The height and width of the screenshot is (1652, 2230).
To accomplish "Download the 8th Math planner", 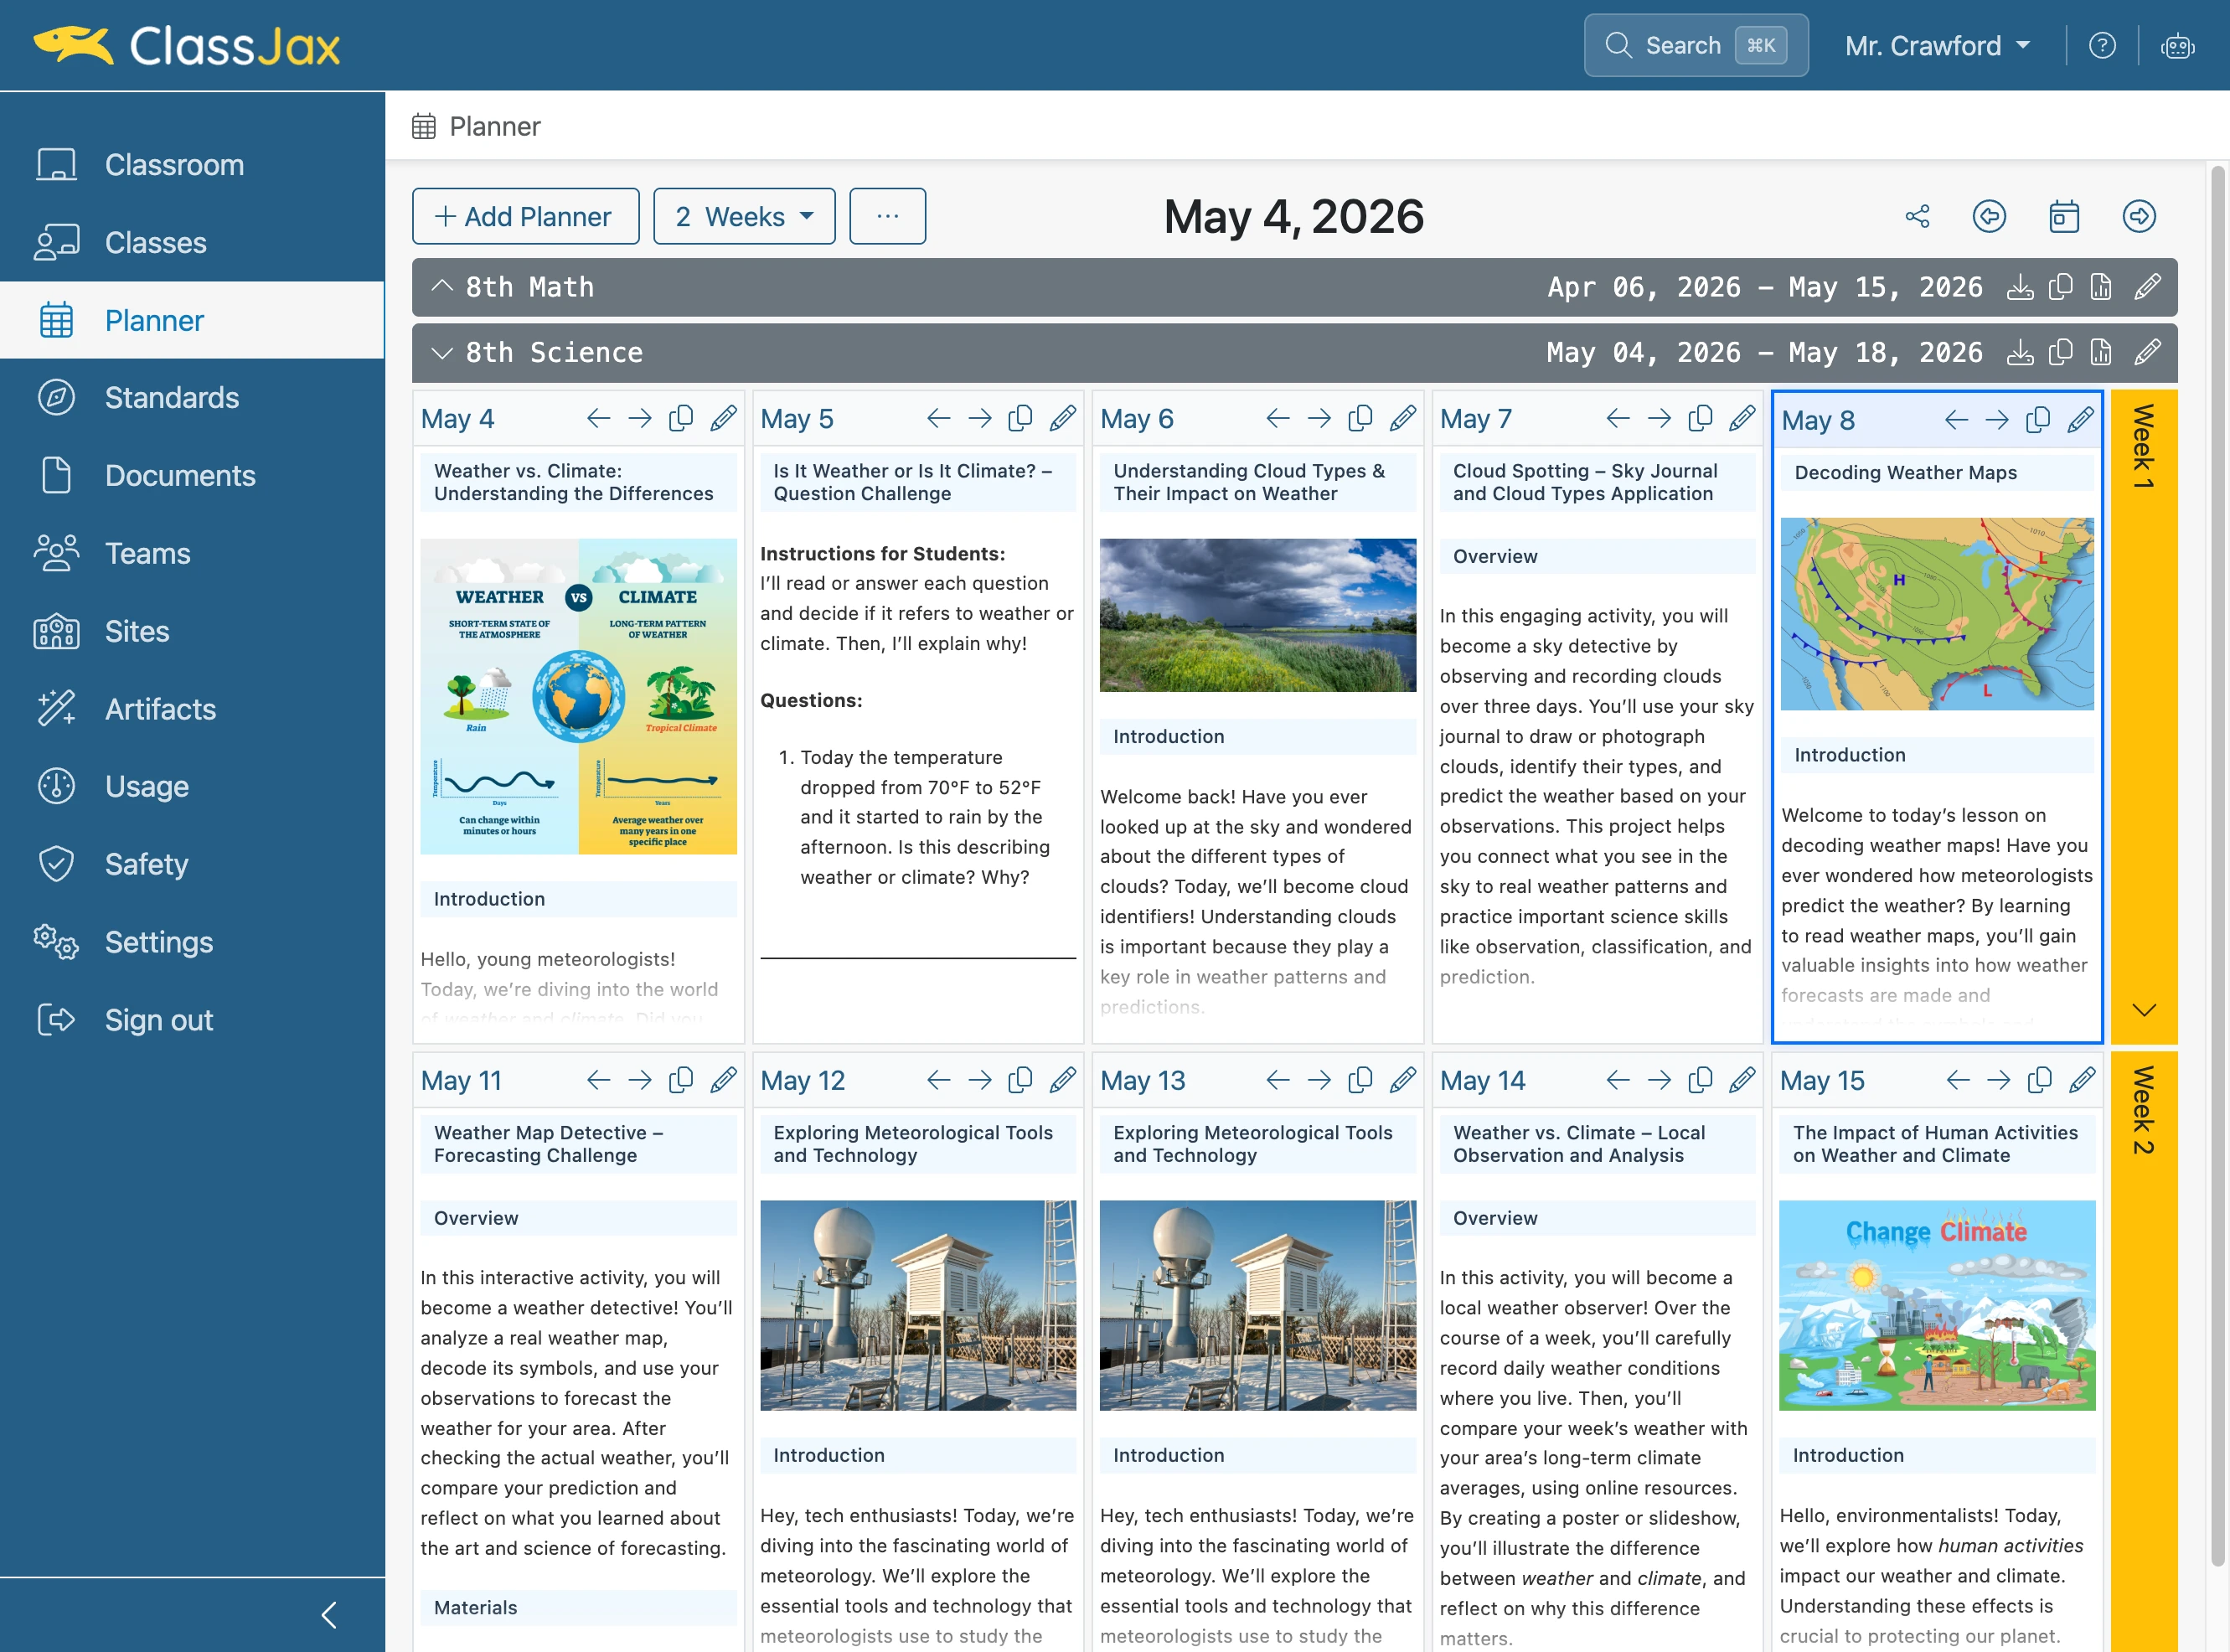I will pos(2020,288).
